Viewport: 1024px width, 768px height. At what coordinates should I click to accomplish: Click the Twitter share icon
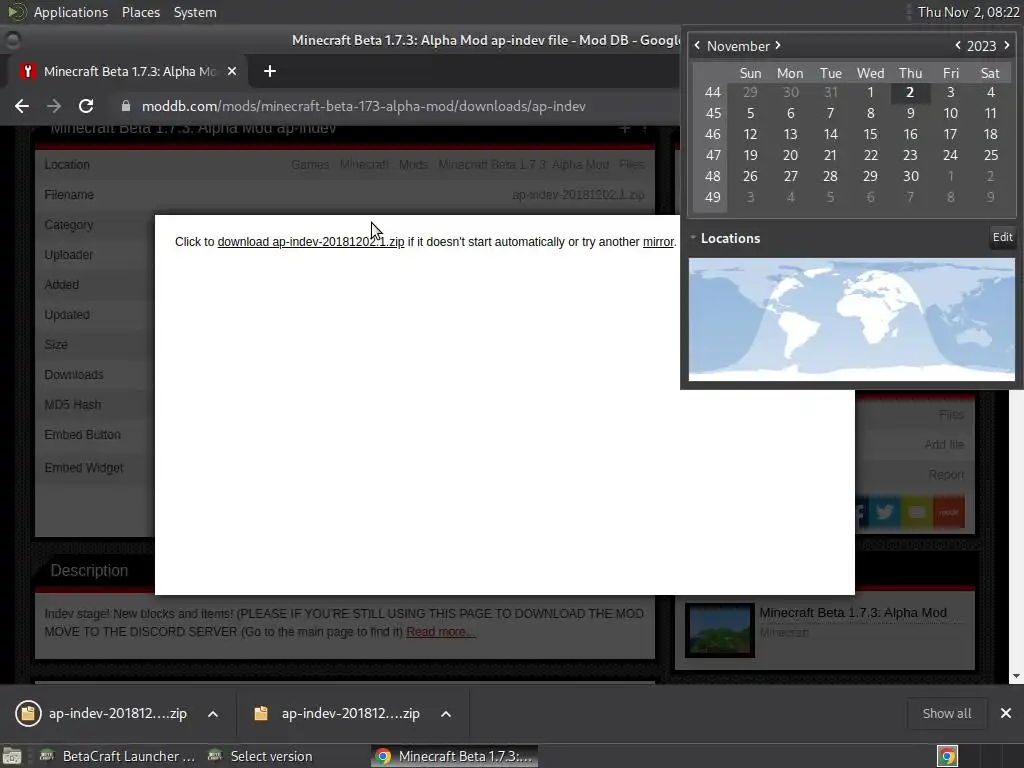pyautogui.click(x=885, y=512)
